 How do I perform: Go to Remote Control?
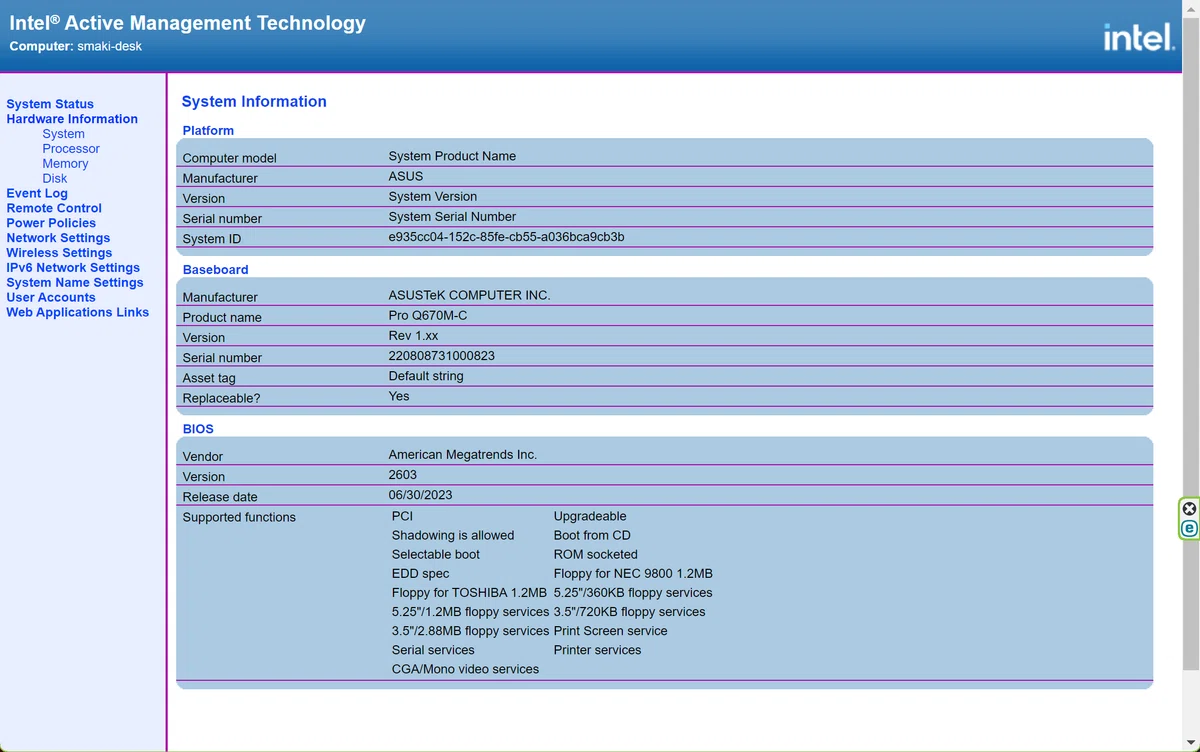54,208
